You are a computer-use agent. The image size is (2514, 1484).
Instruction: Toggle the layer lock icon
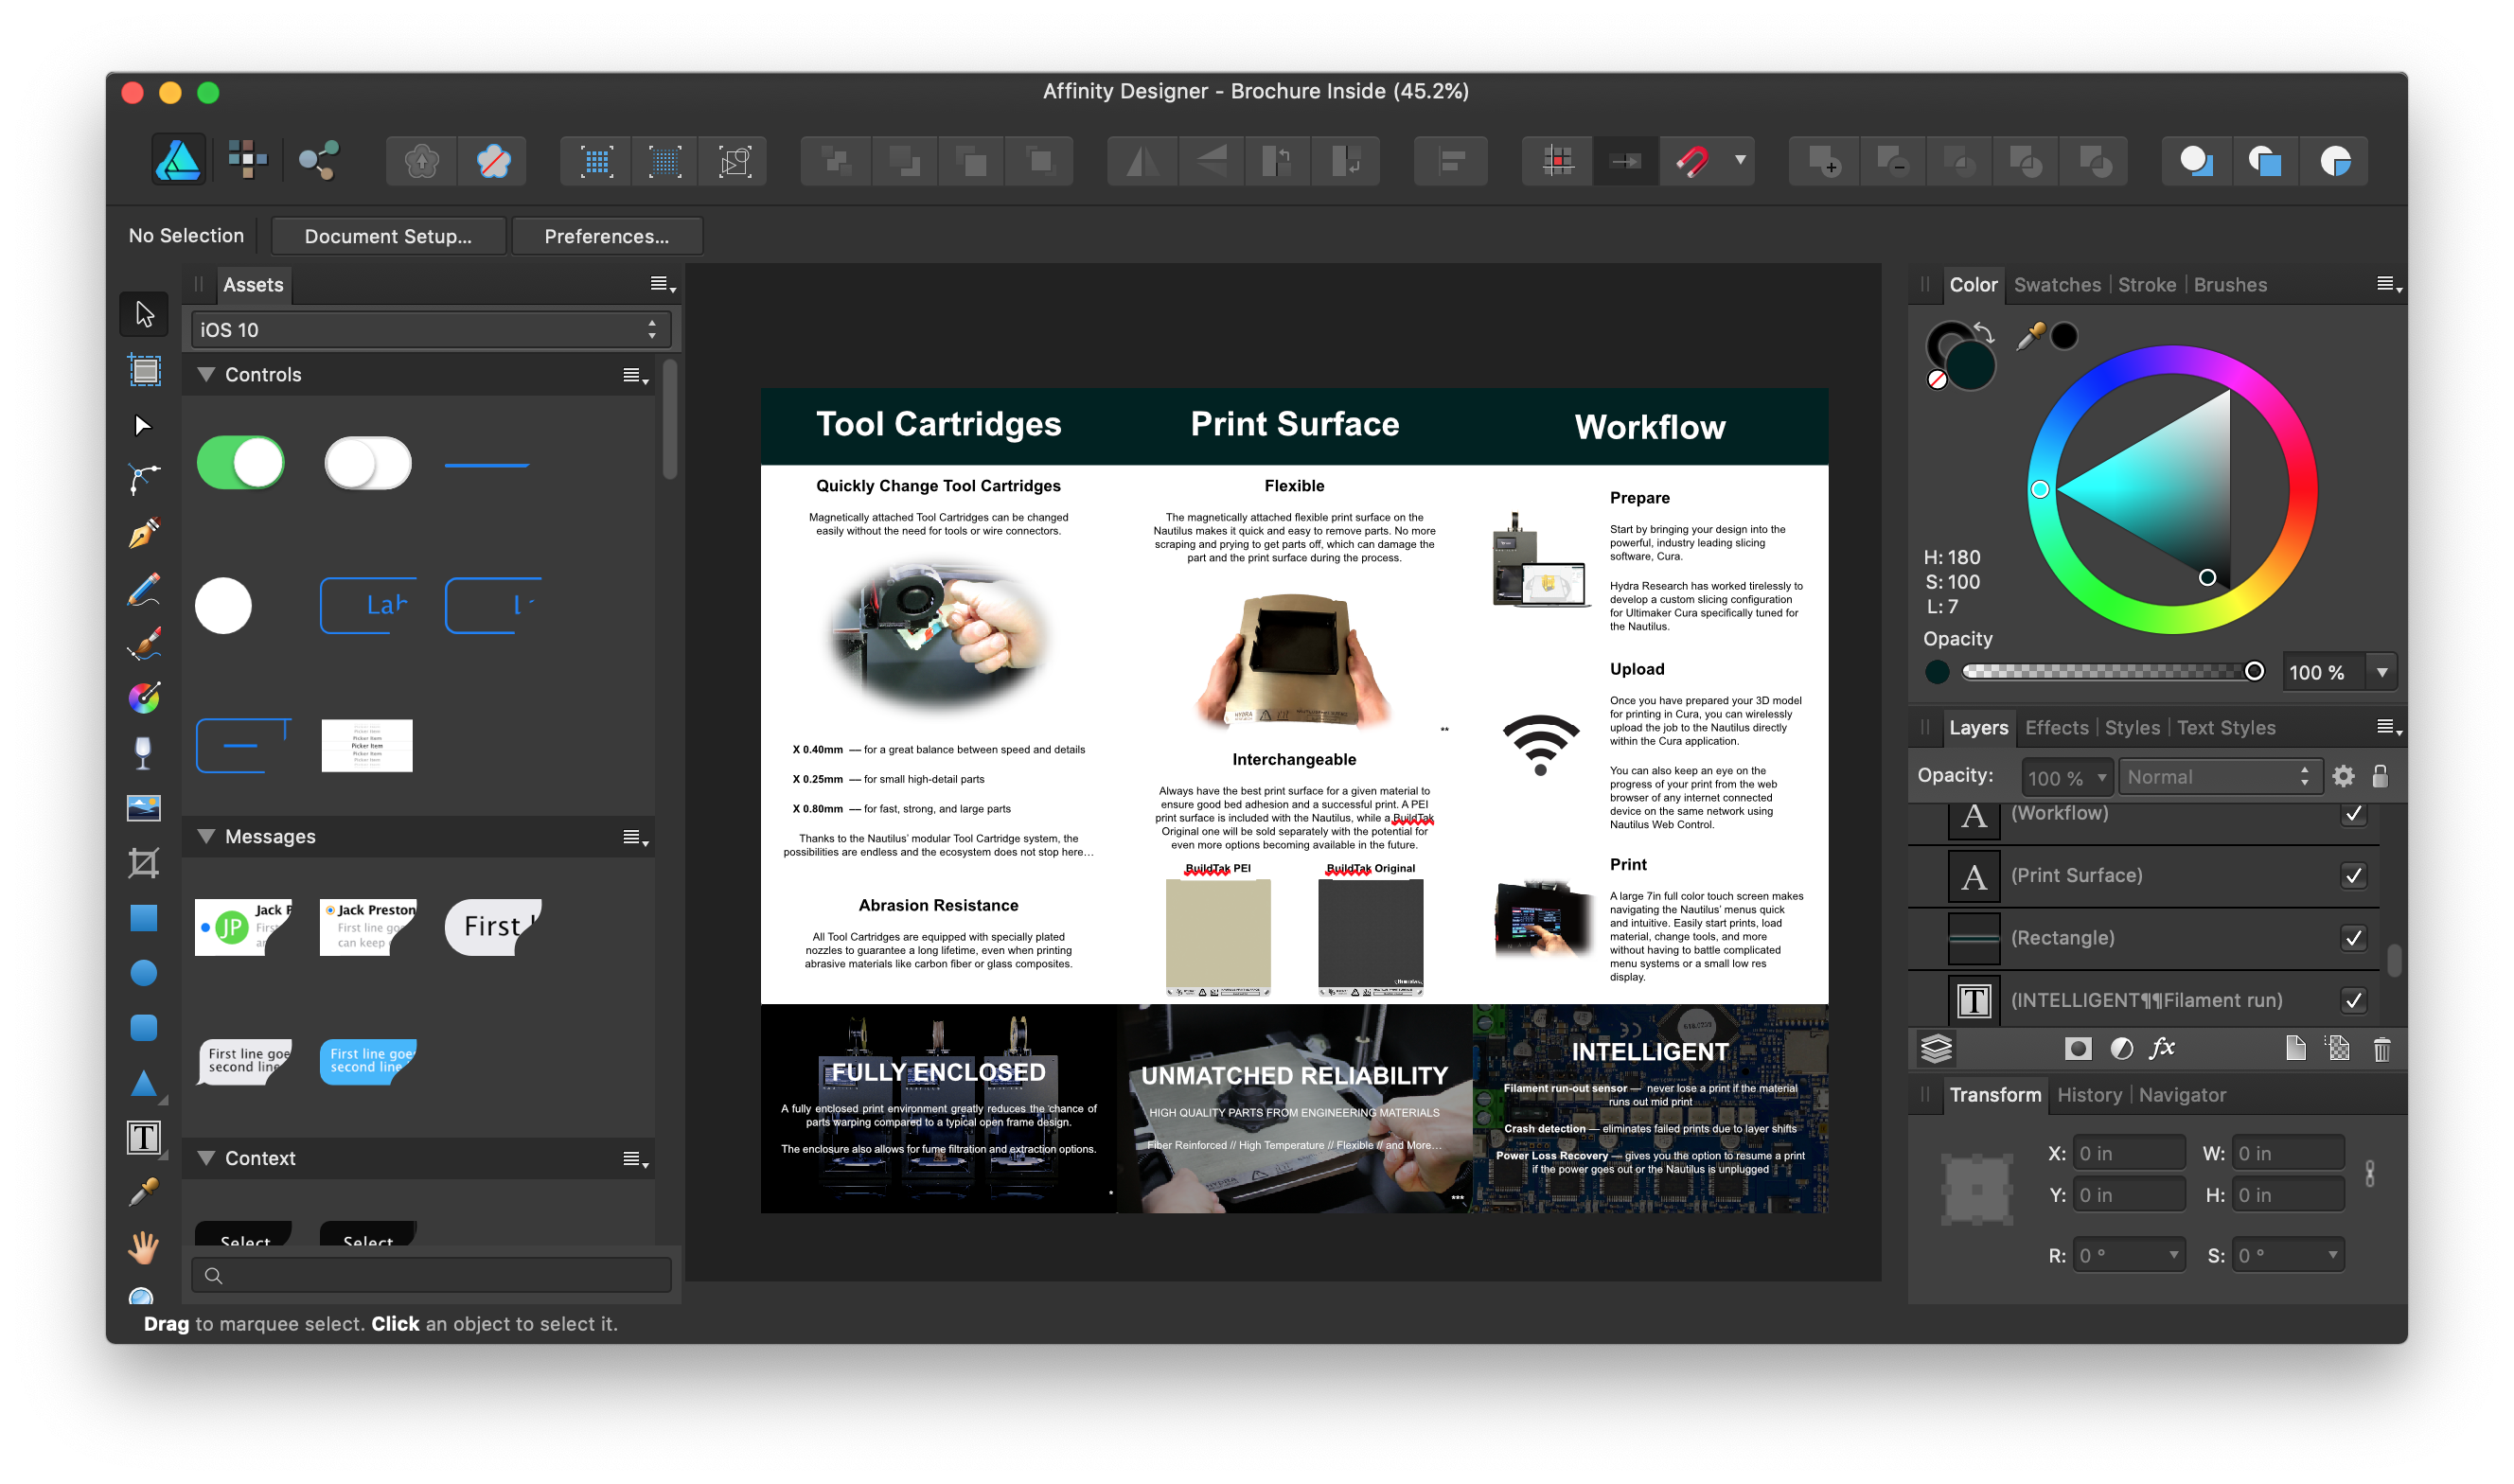[x=2380, y=776]
